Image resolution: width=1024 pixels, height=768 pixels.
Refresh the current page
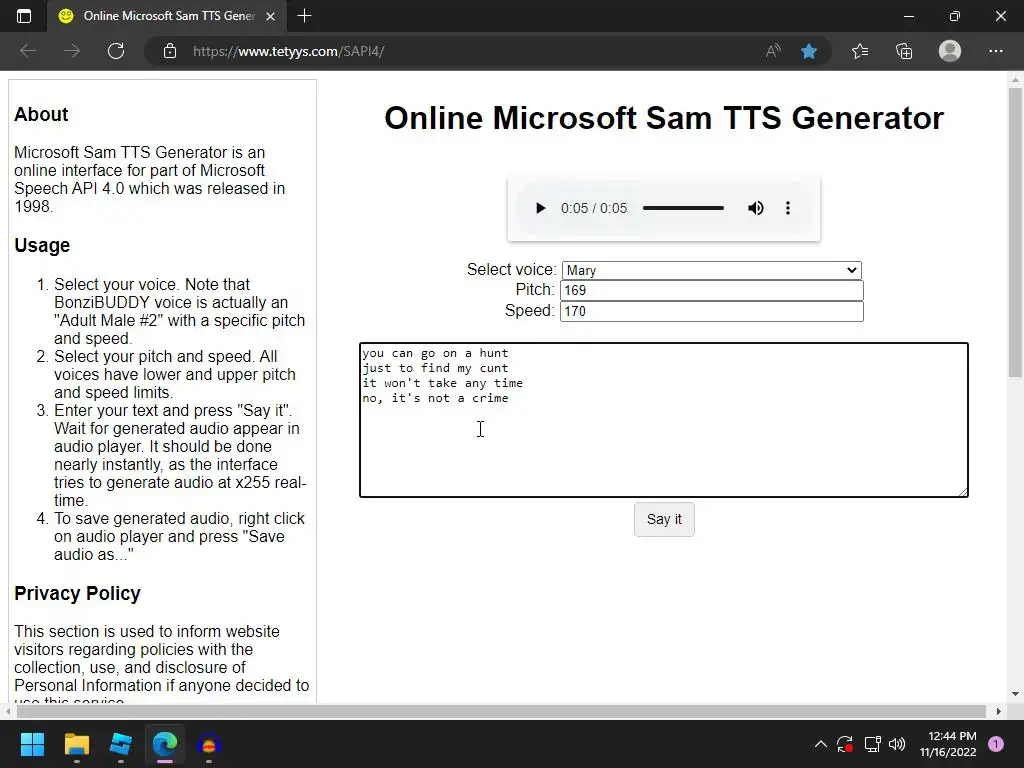(116, 51)
